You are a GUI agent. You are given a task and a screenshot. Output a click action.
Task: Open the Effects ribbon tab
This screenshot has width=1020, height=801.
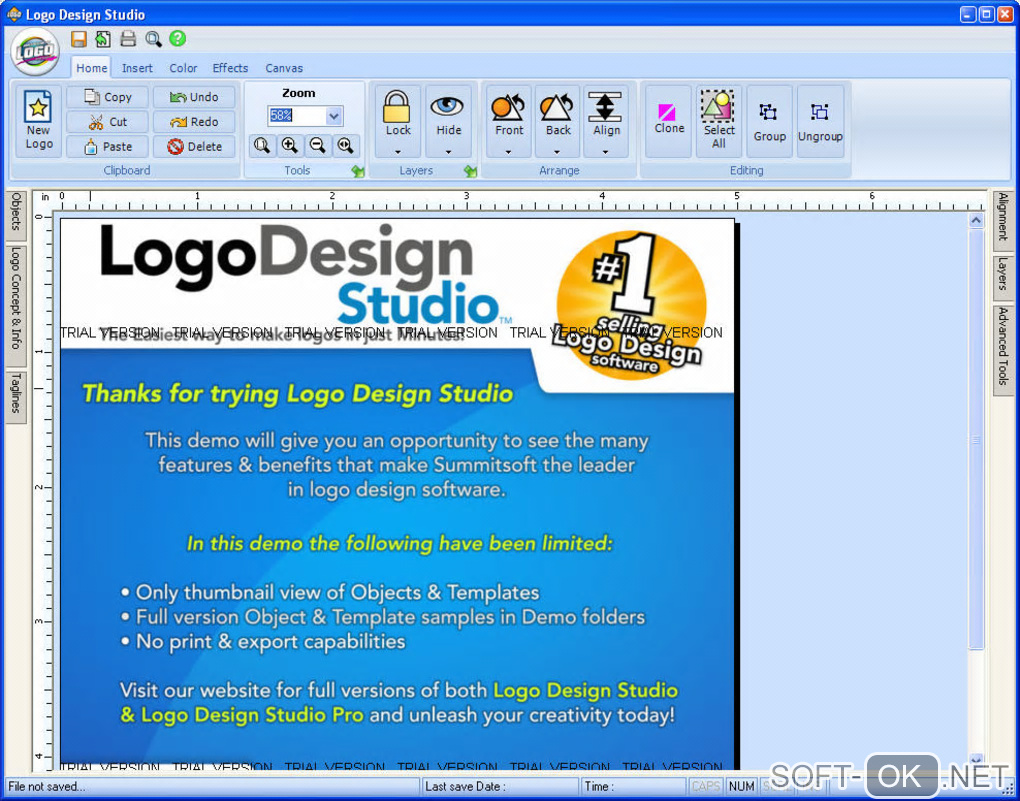click(230, 68)
